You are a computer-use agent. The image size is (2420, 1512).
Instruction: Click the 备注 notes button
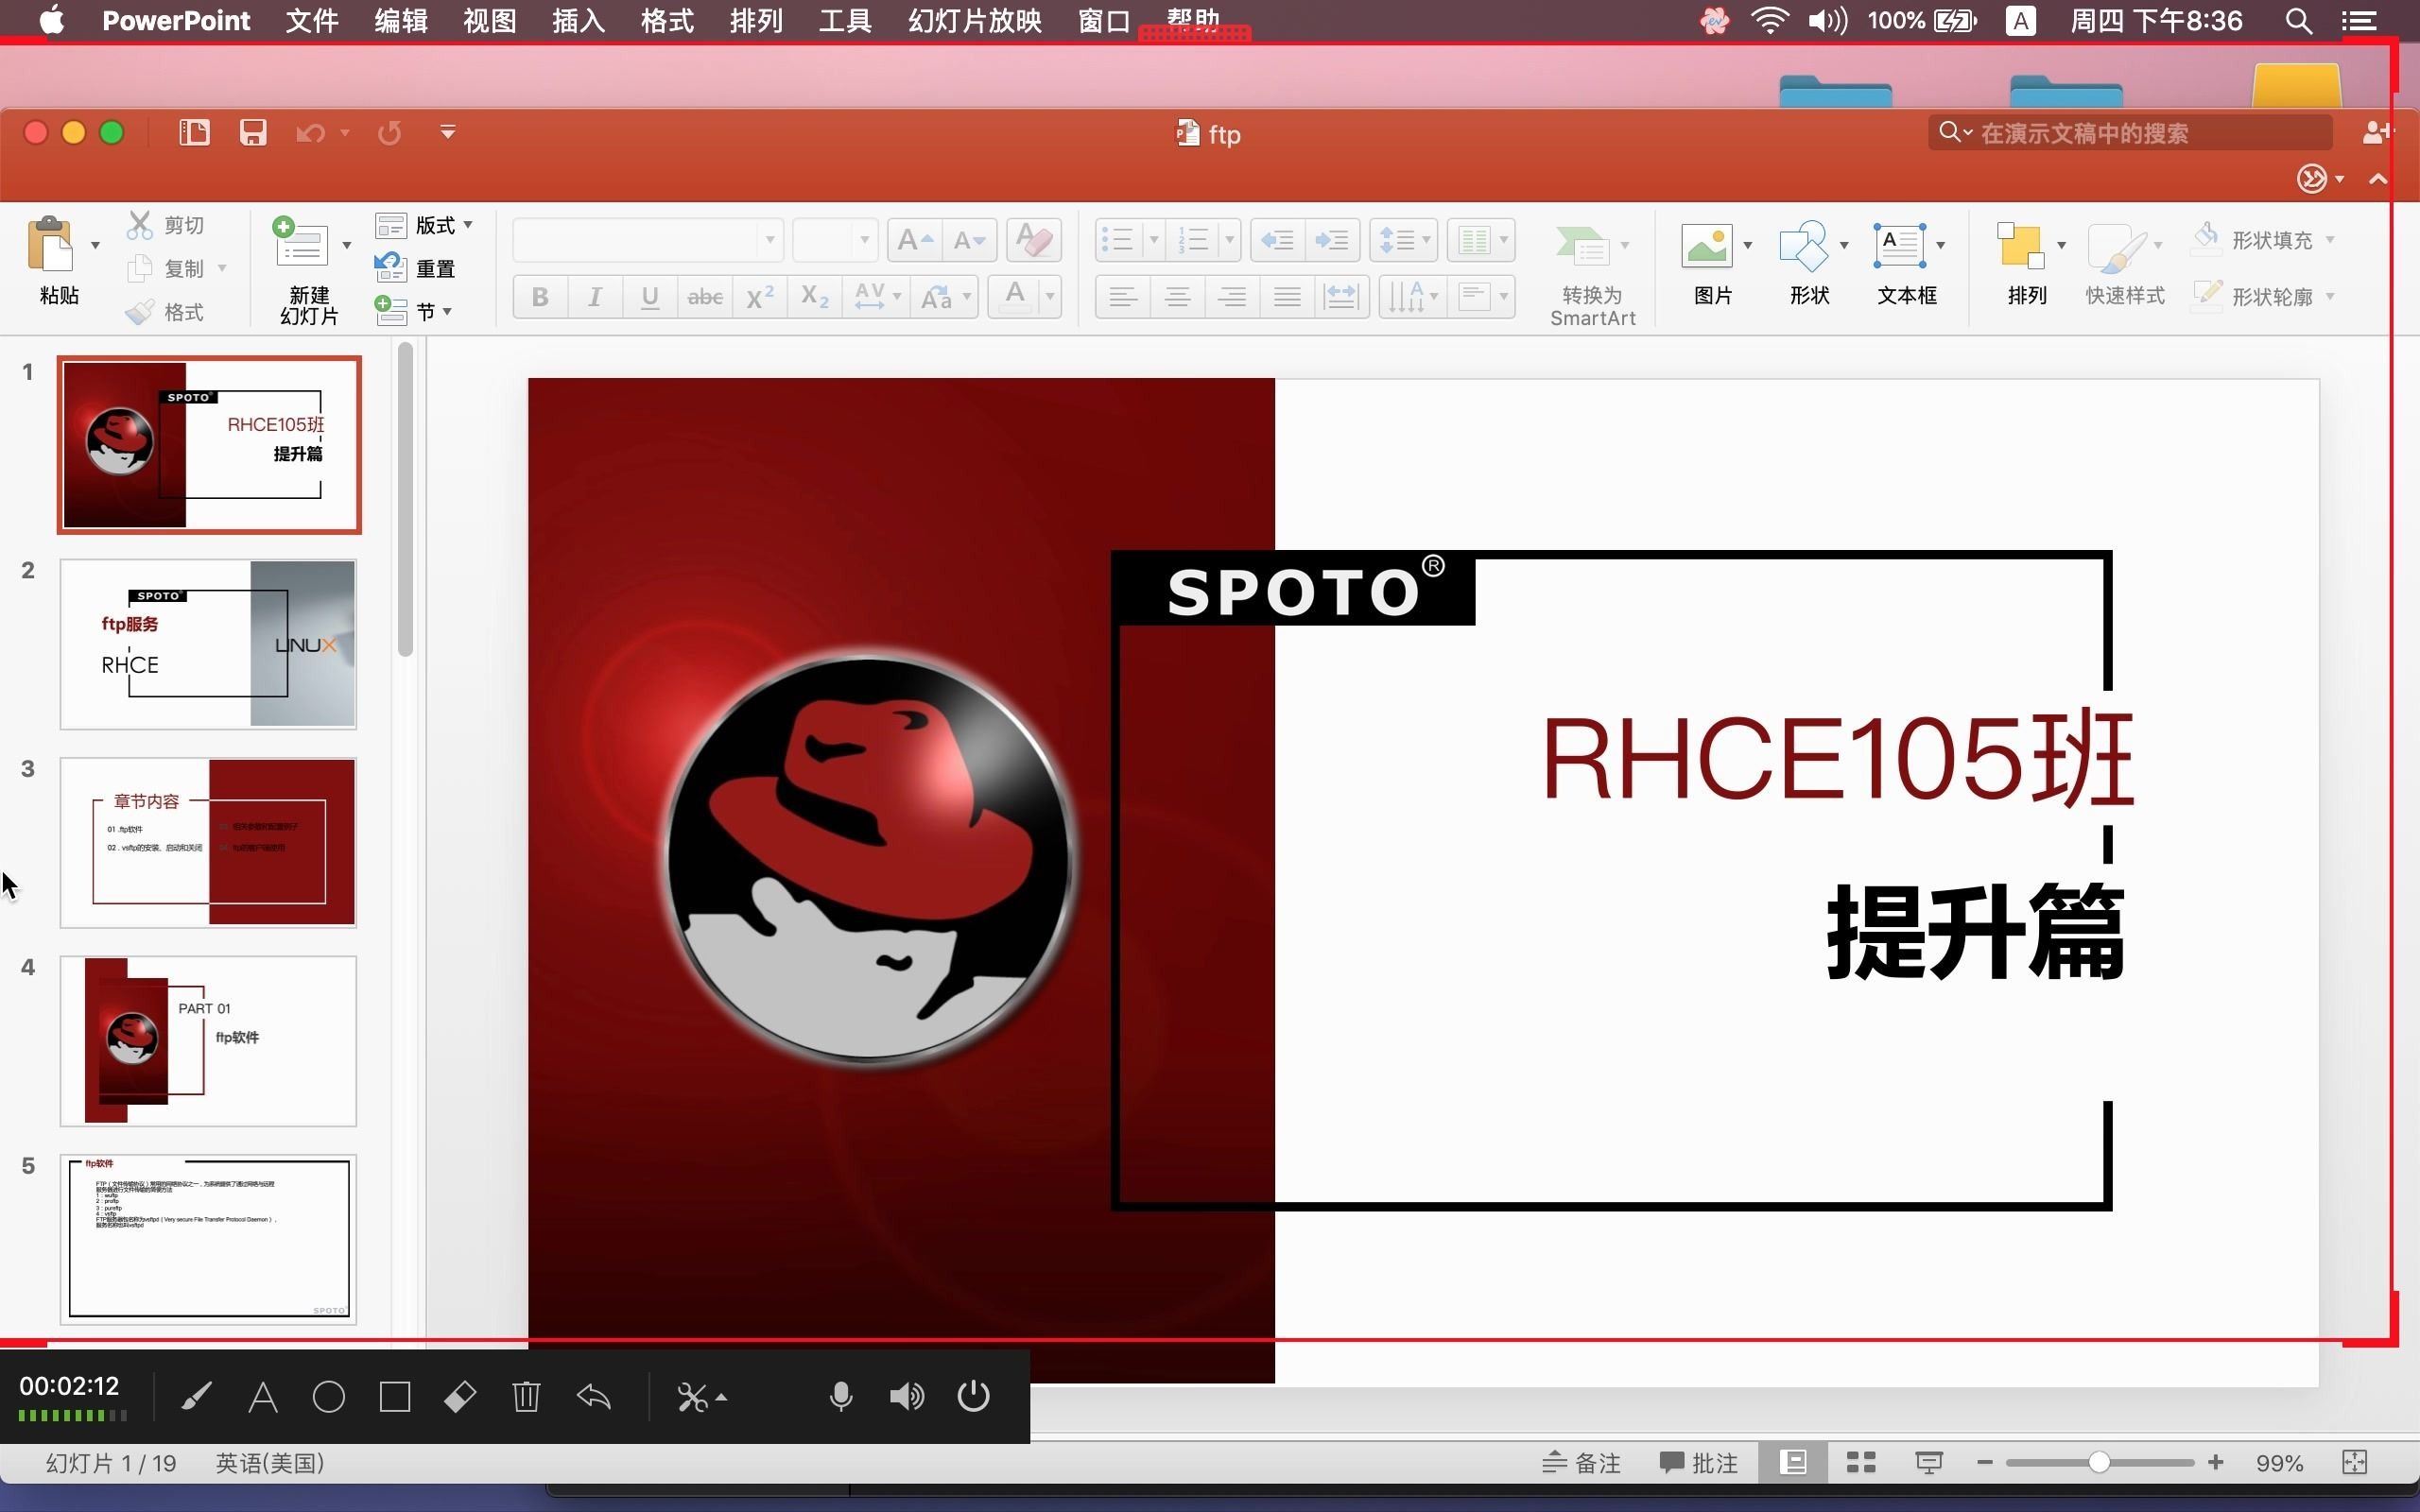(x=1581, y=1463)
